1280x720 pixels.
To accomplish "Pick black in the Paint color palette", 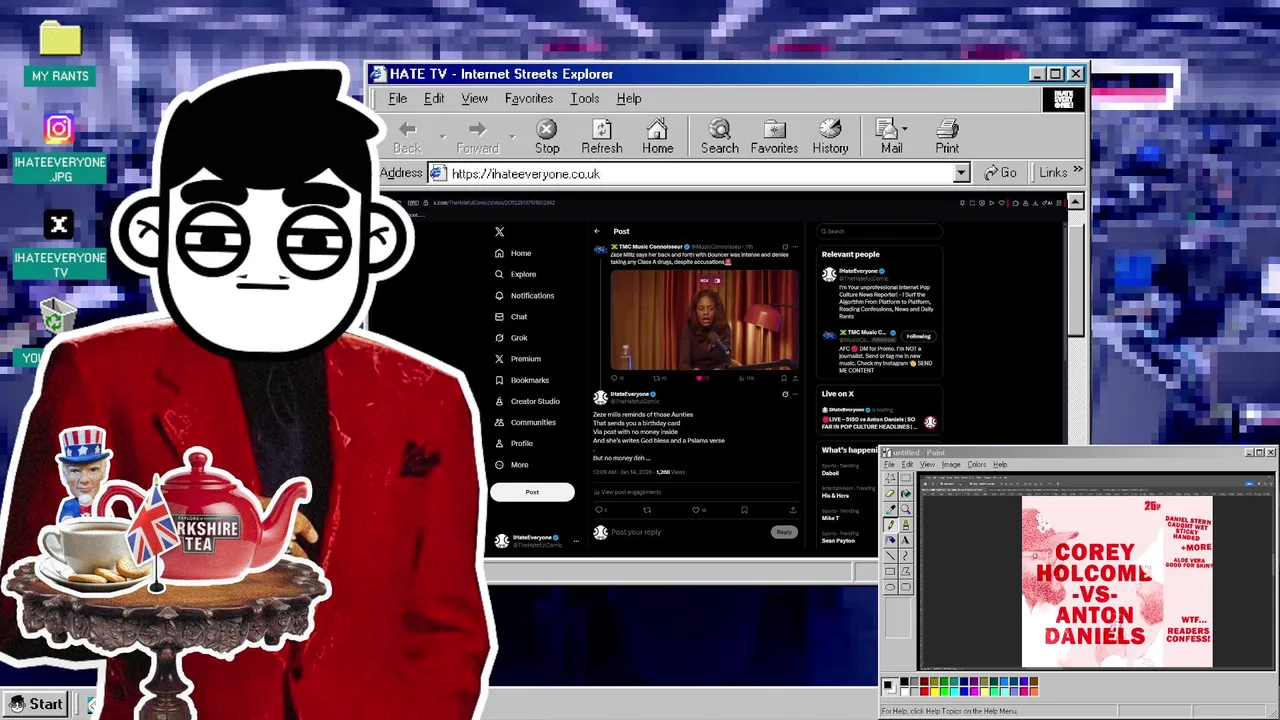I will coord(904,681).
